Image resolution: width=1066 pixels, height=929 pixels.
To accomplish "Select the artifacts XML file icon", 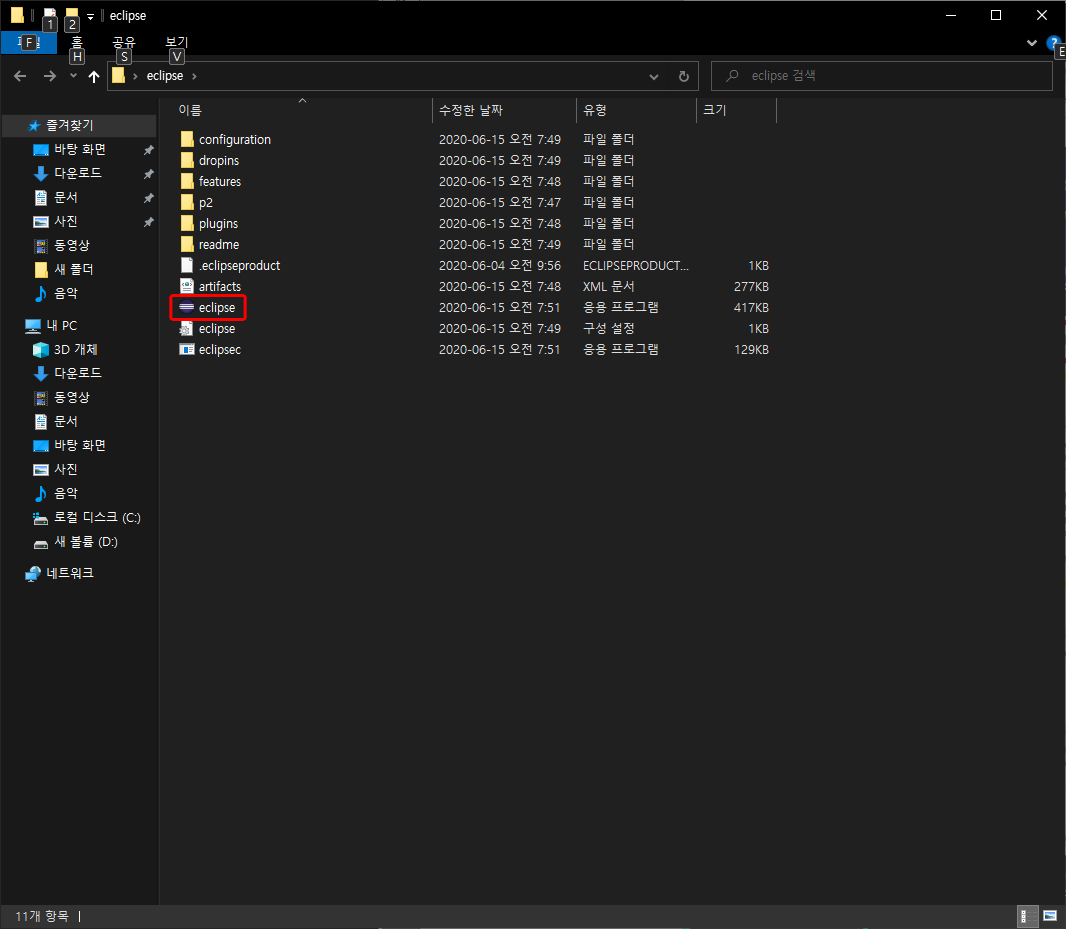I will (187, 286).
